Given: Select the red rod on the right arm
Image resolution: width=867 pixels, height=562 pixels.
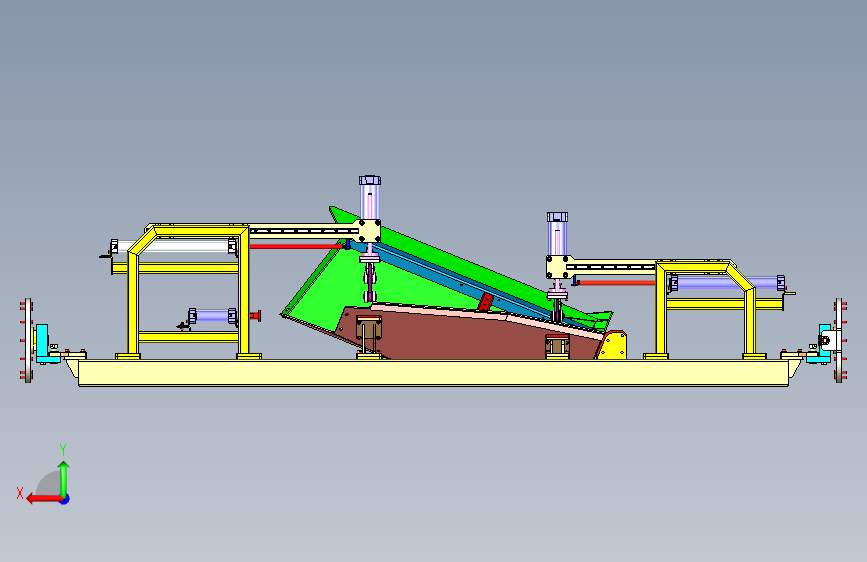Looking at the screenshot, I should point(617,283).
